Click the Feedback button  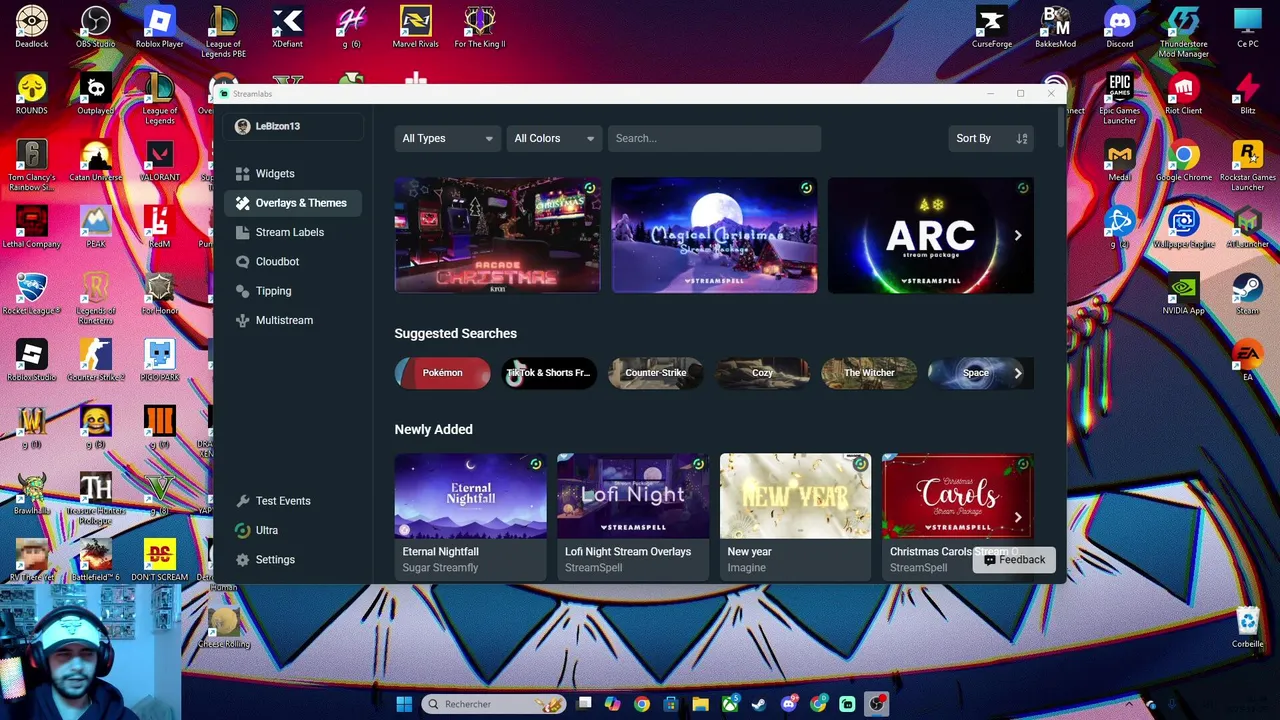click(x=1014, y=560)
